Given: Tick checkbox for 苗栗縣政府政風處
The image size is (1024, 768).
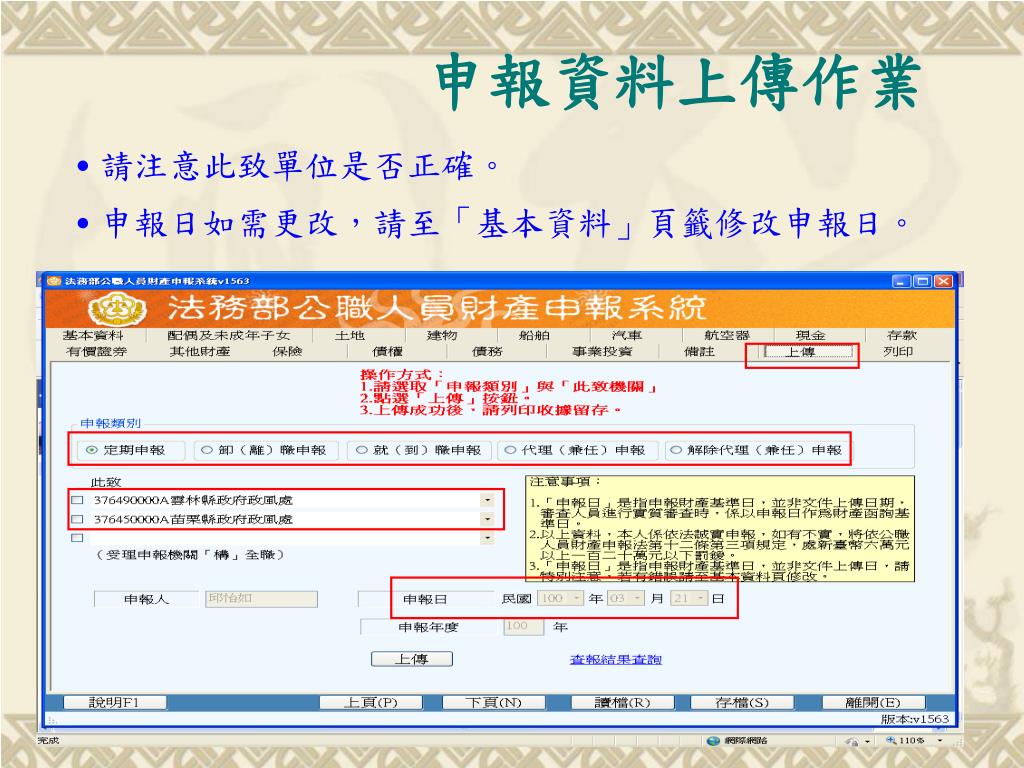Looking at the screenshot, I should pos(77,519).
